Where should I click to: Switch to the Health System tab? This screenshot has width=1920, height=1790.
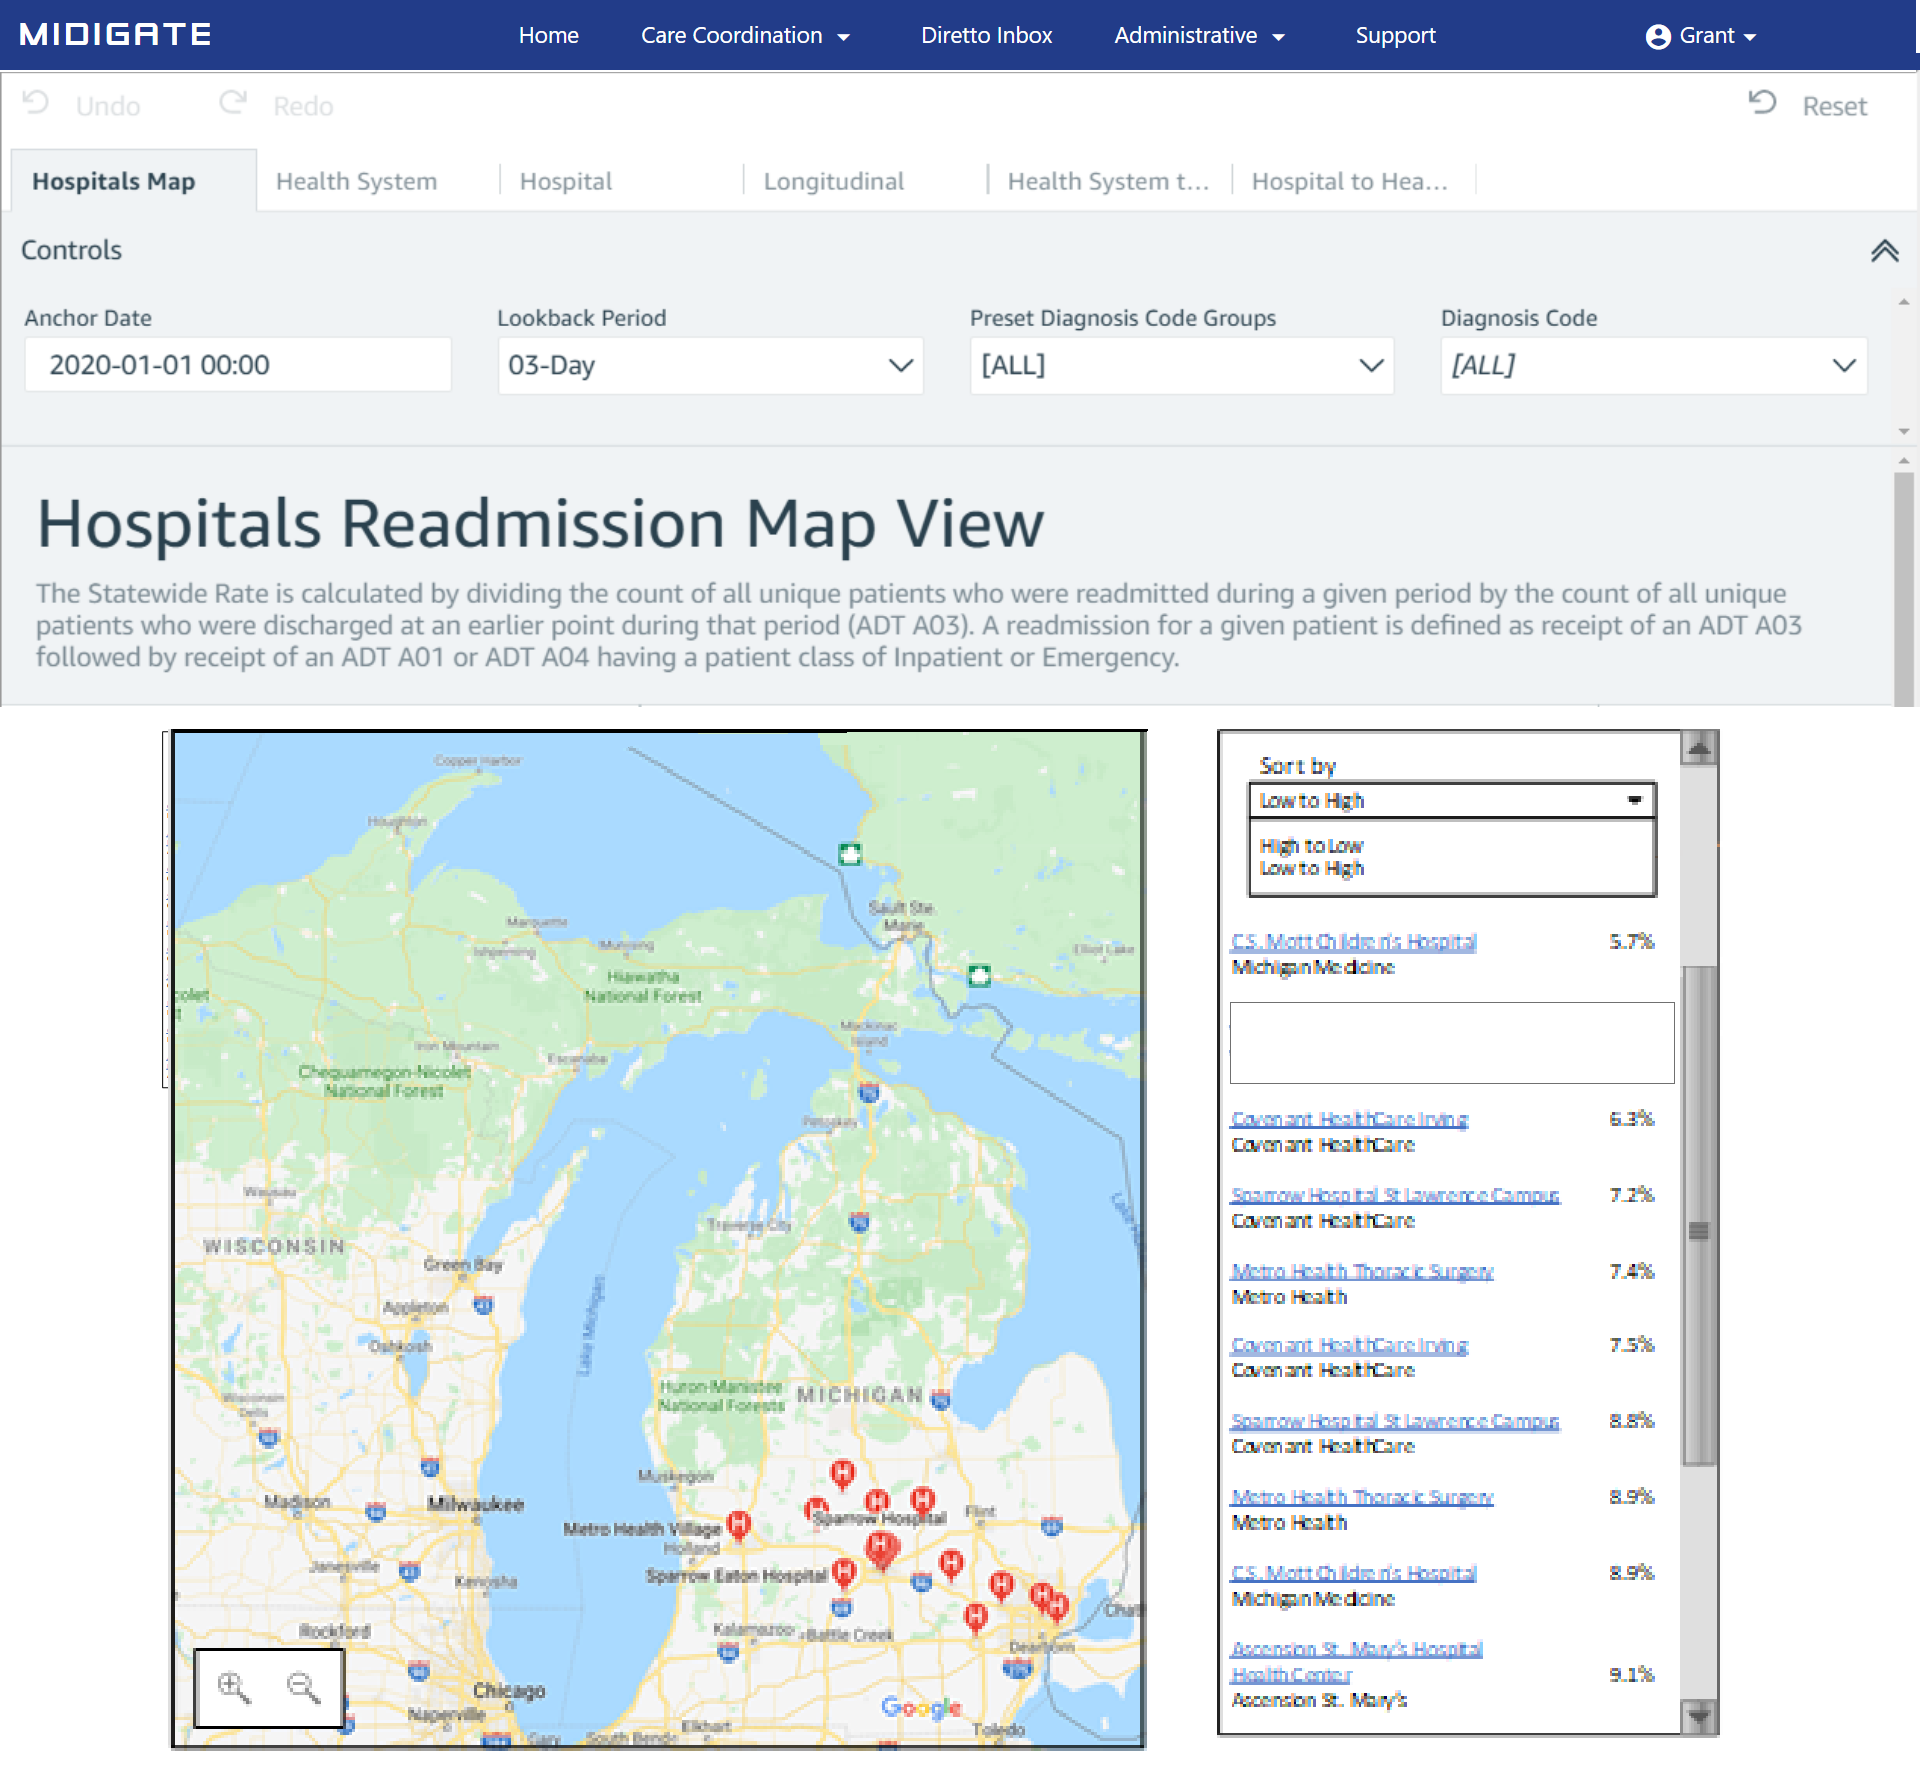tap(356, 181)
